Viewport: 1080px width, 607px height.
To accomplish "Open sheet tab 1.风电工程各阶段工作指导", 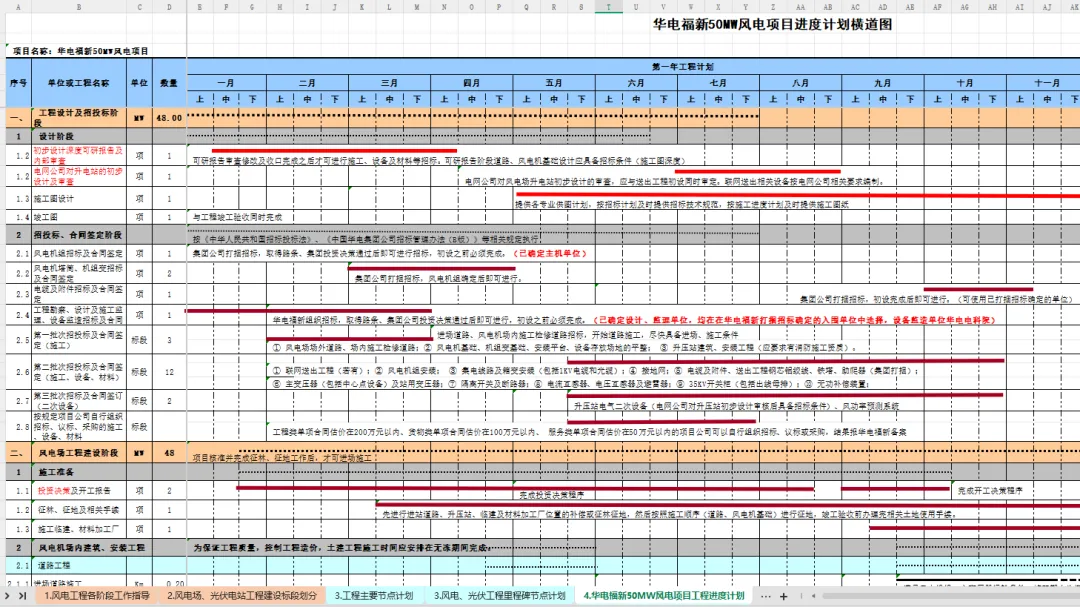I will (x=96, y=596).
